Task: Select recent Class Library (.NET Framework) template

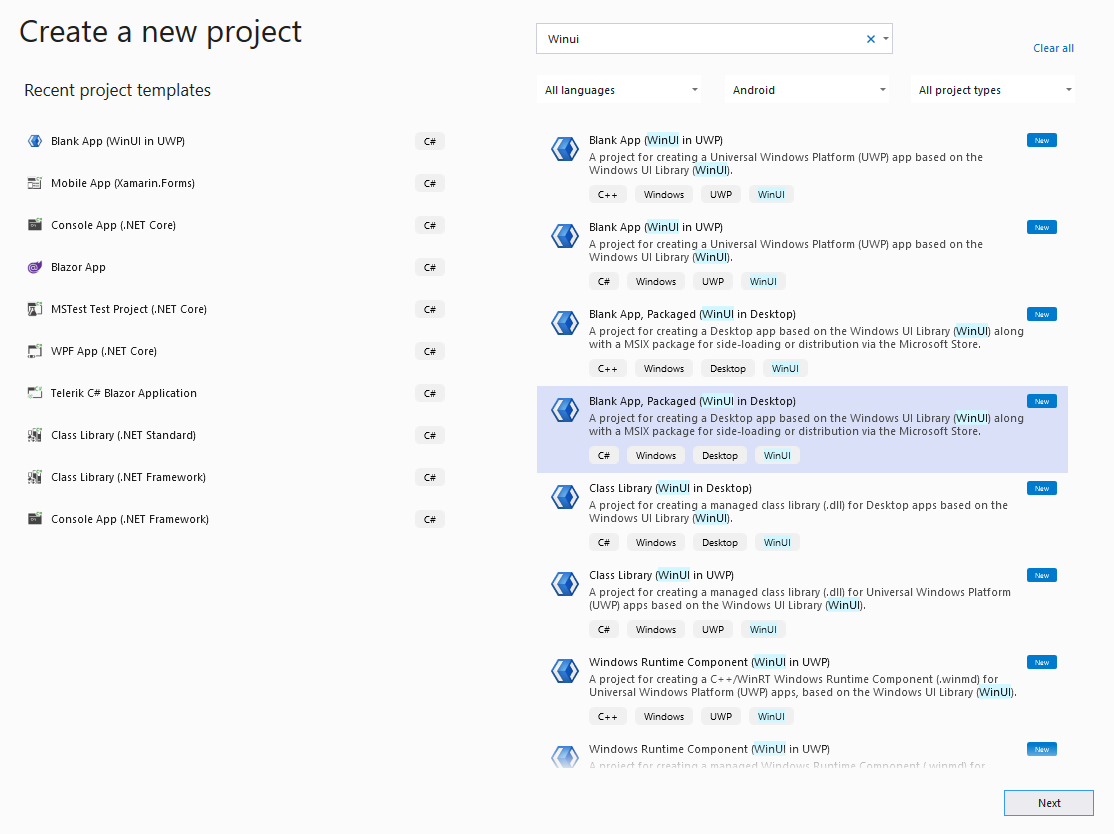Action: [128, 477]
